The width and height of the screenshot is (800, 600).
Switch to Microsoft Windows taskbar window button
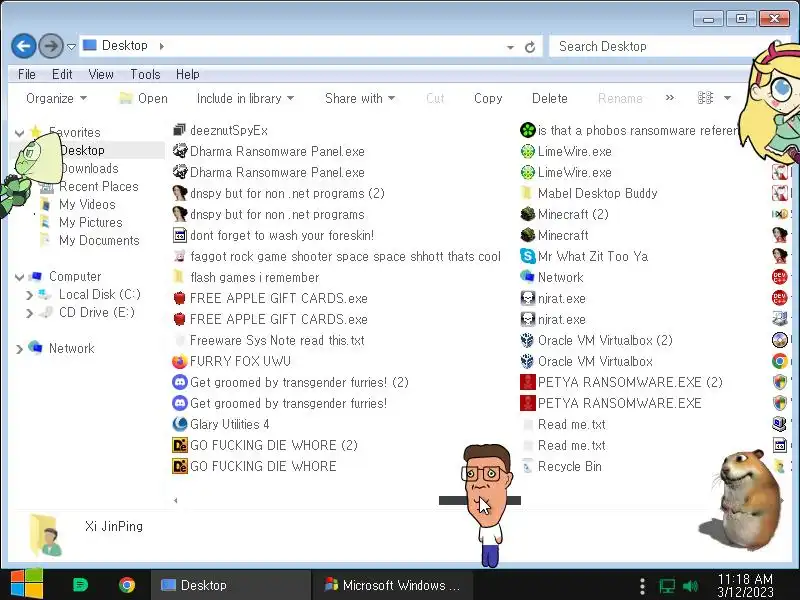point(394,585)
